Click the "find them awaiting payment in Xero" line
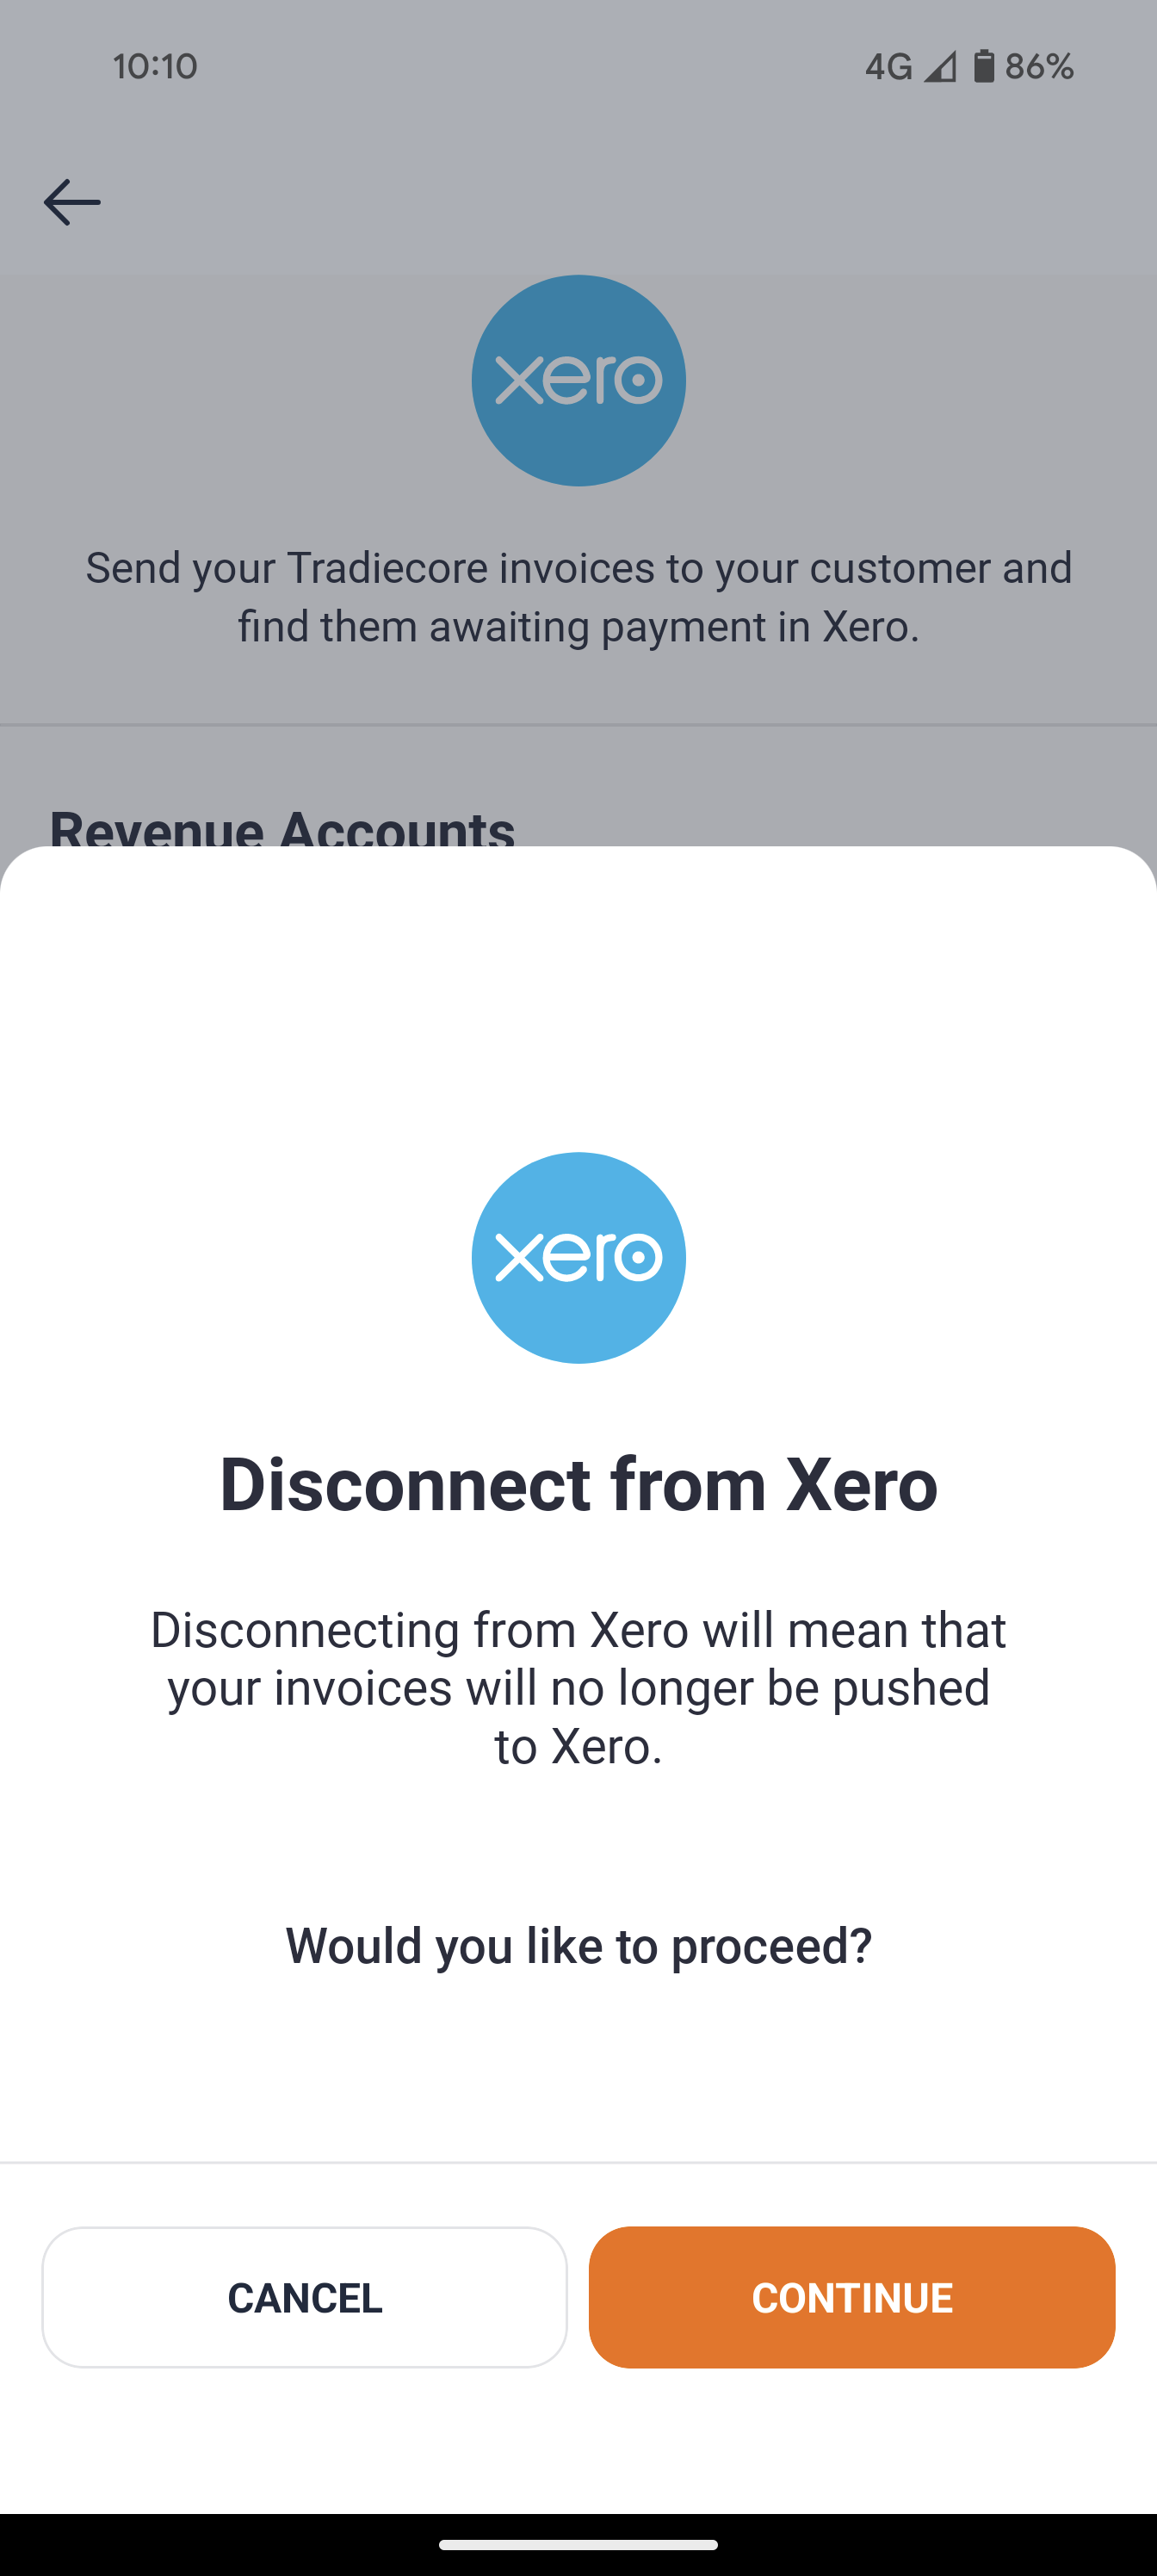 pyautogui.click(x=578, y=627)
